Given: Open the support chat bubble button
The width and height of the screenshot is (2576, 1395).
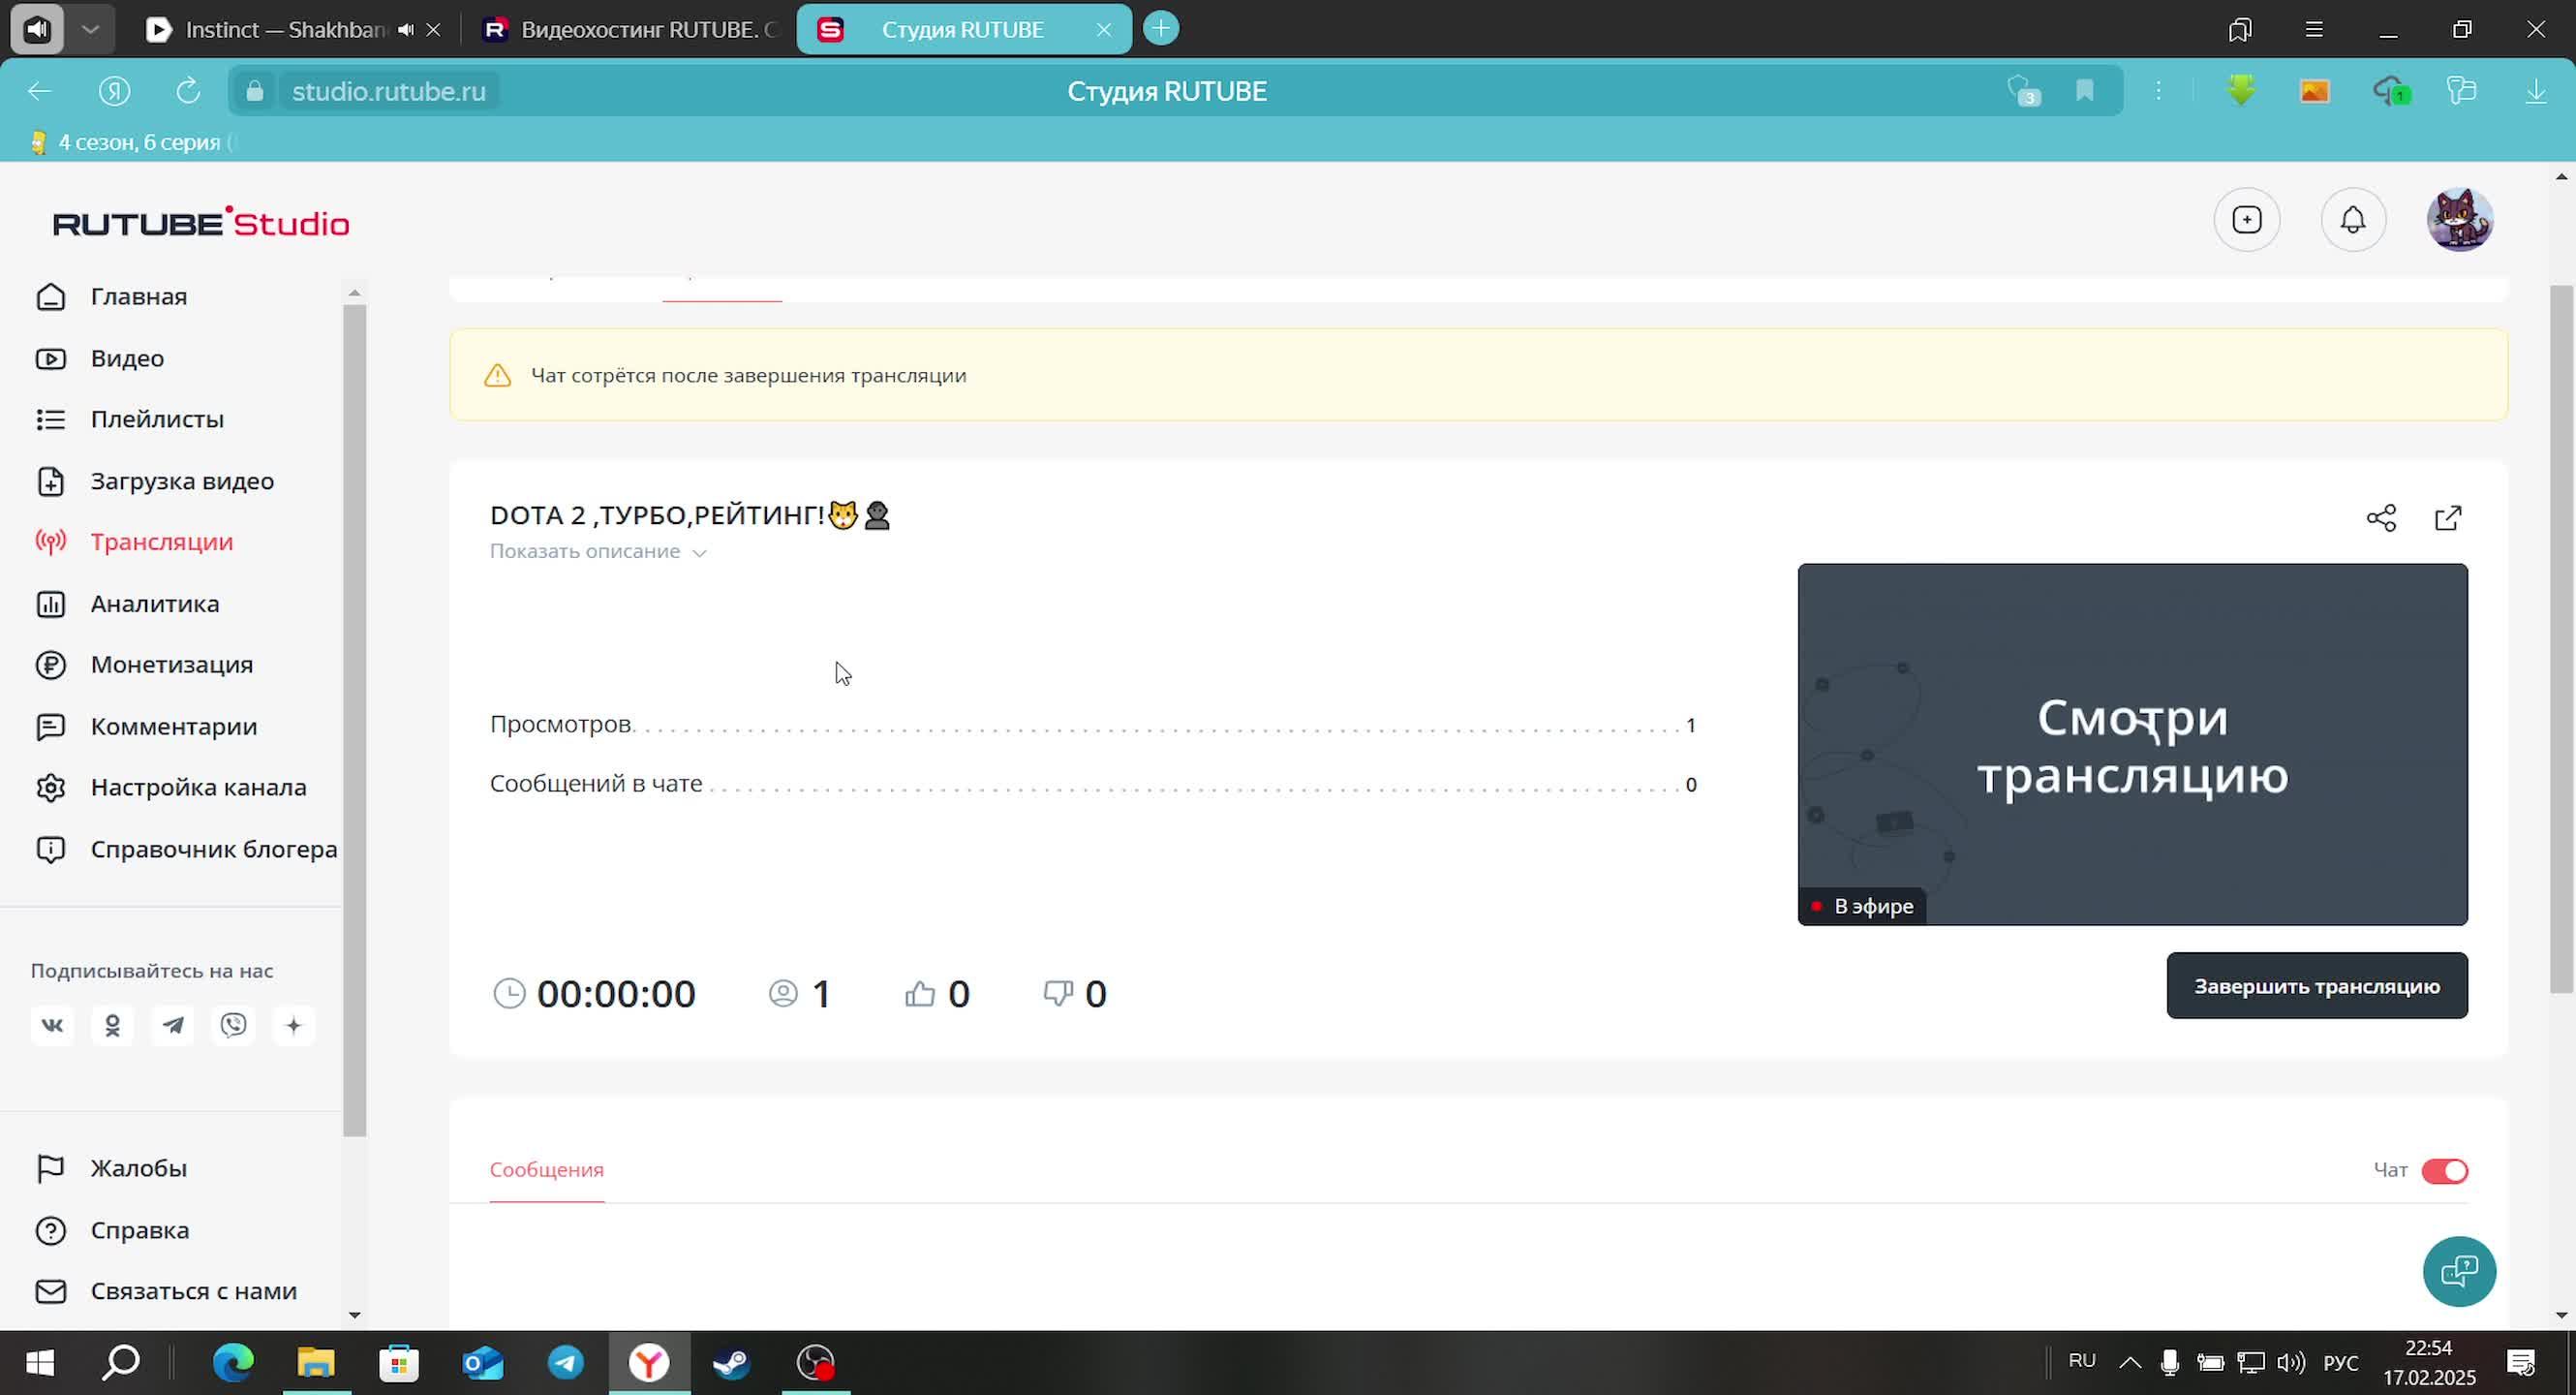Looking at the screenshot, I should coord(2459,1272).
